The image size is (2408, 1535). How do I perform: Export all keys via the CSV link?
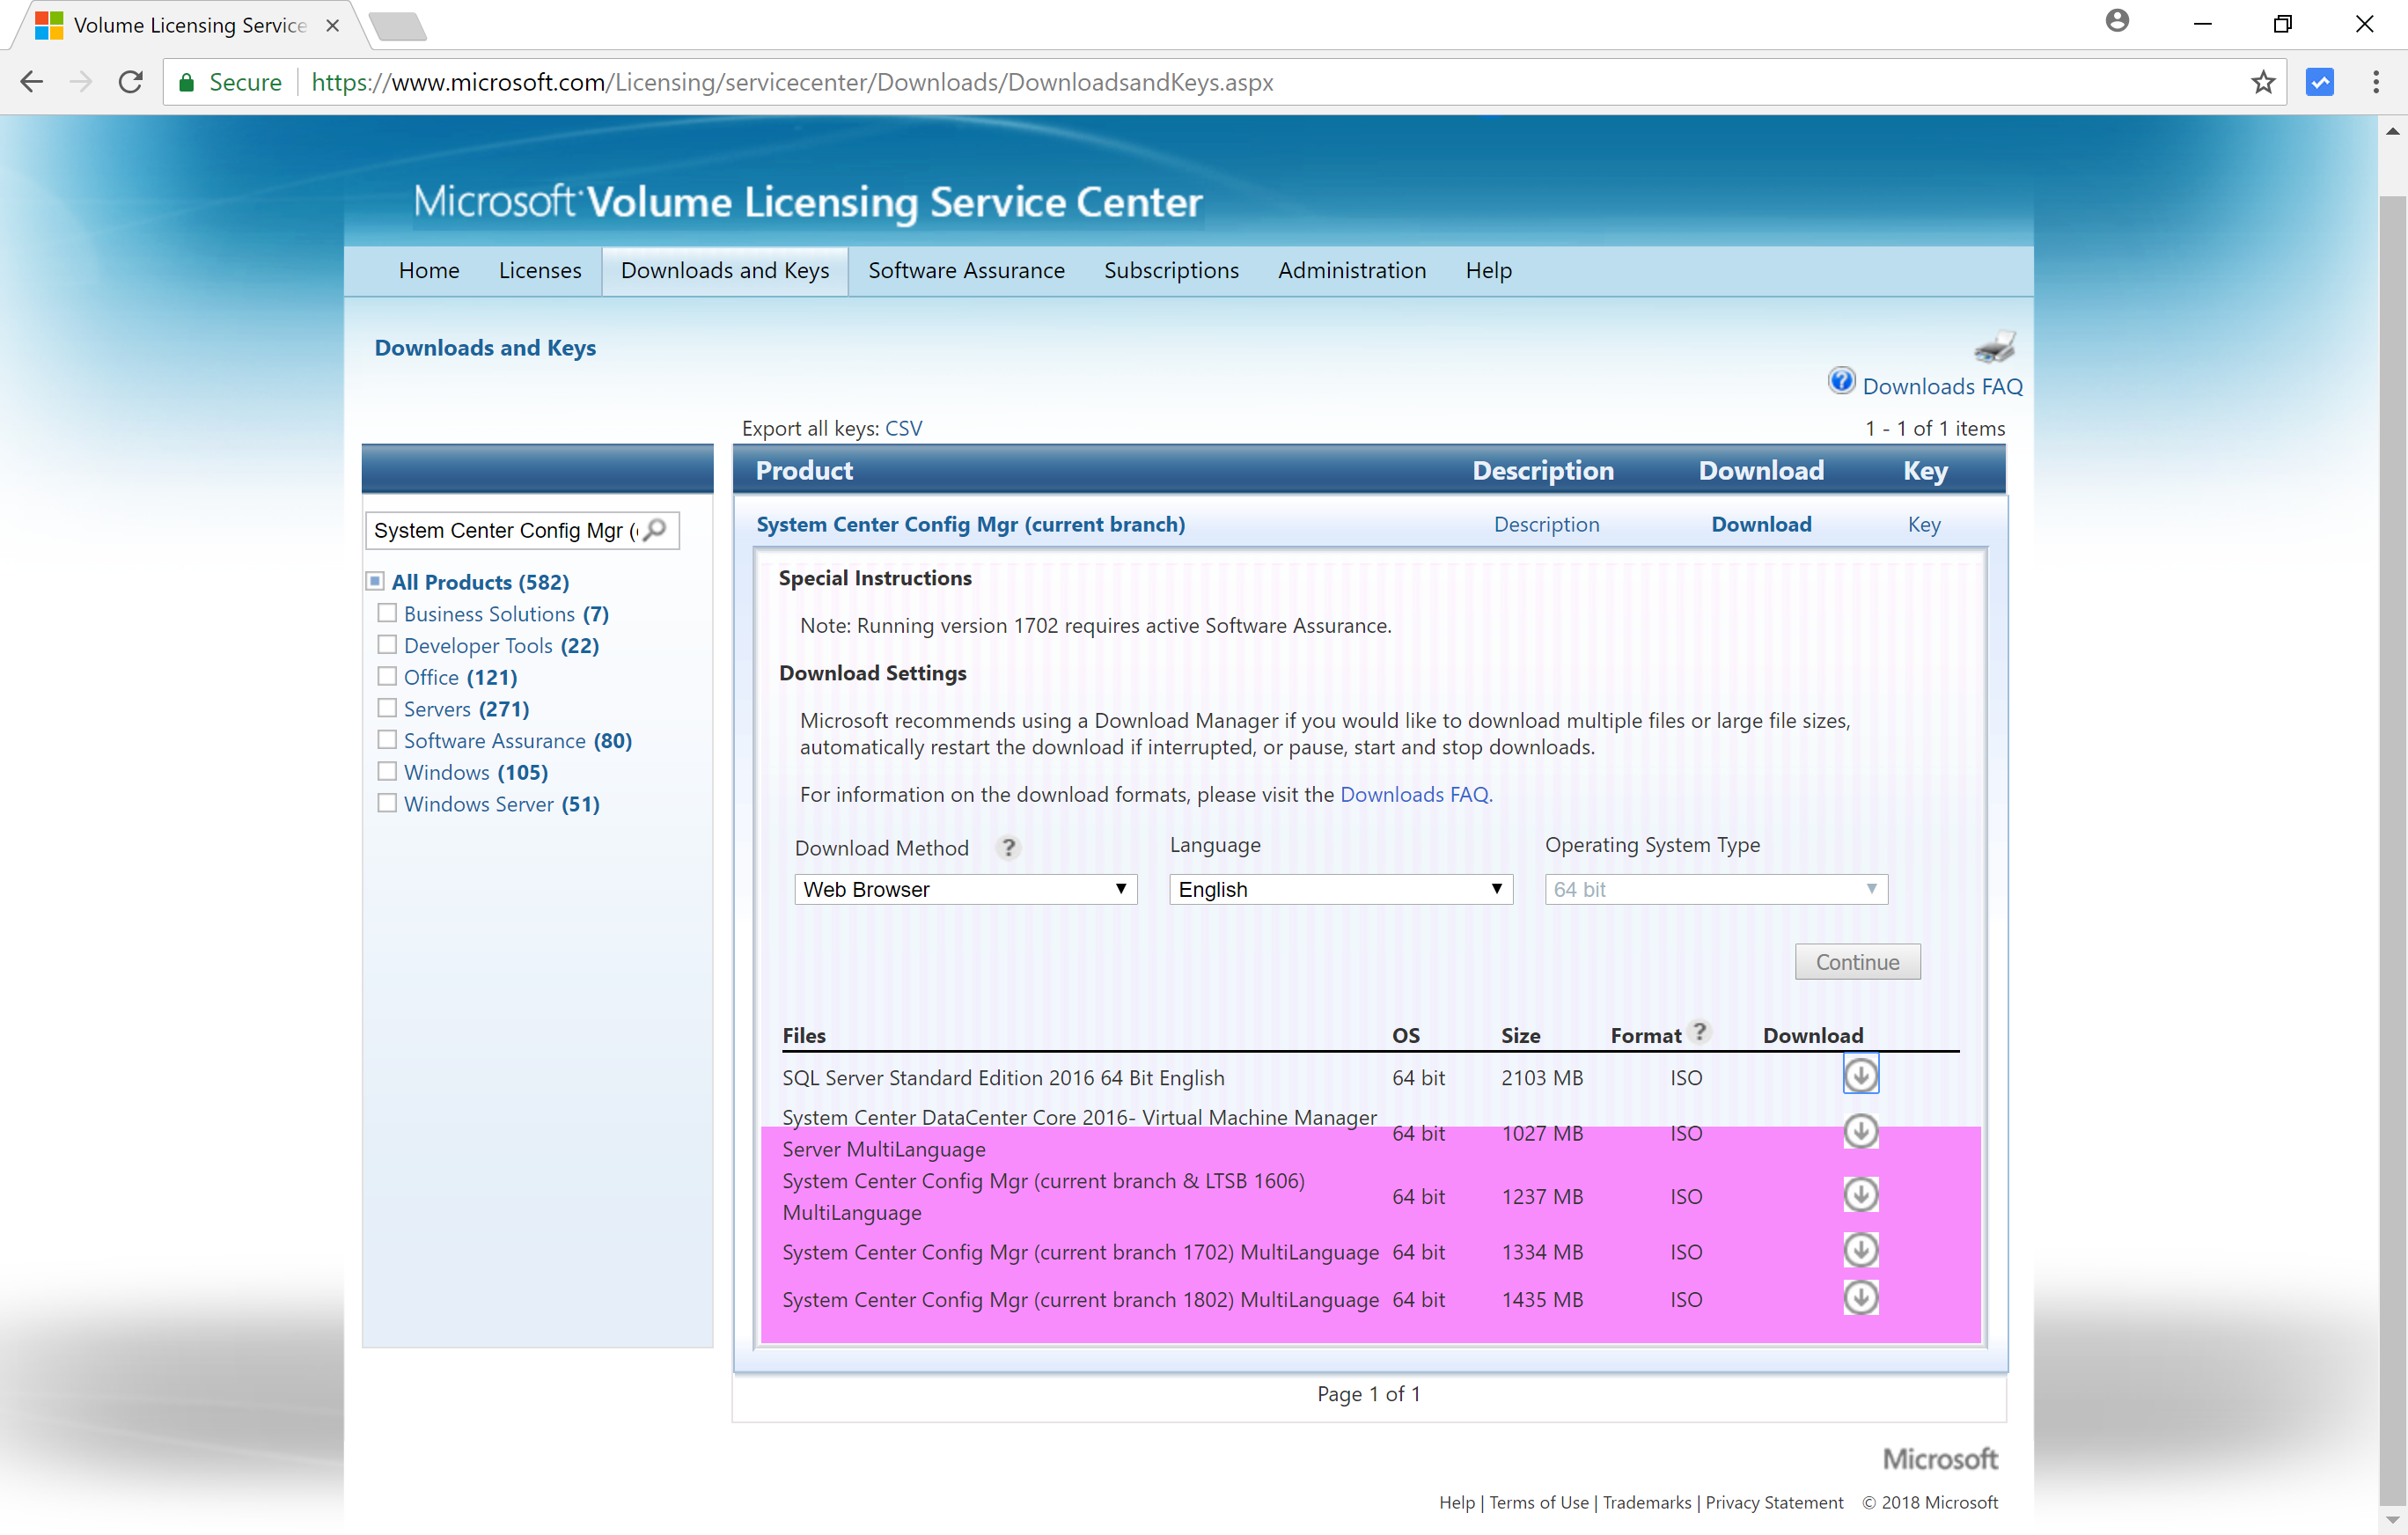coord(903,428)
